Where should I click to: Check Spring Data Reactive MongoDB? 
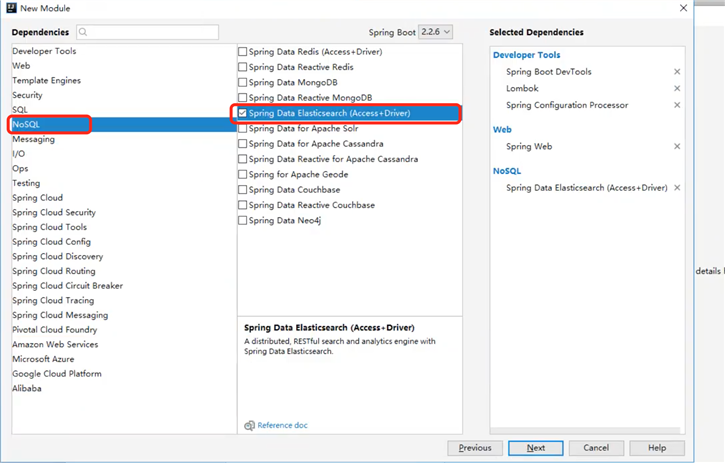tap(242, 98)
